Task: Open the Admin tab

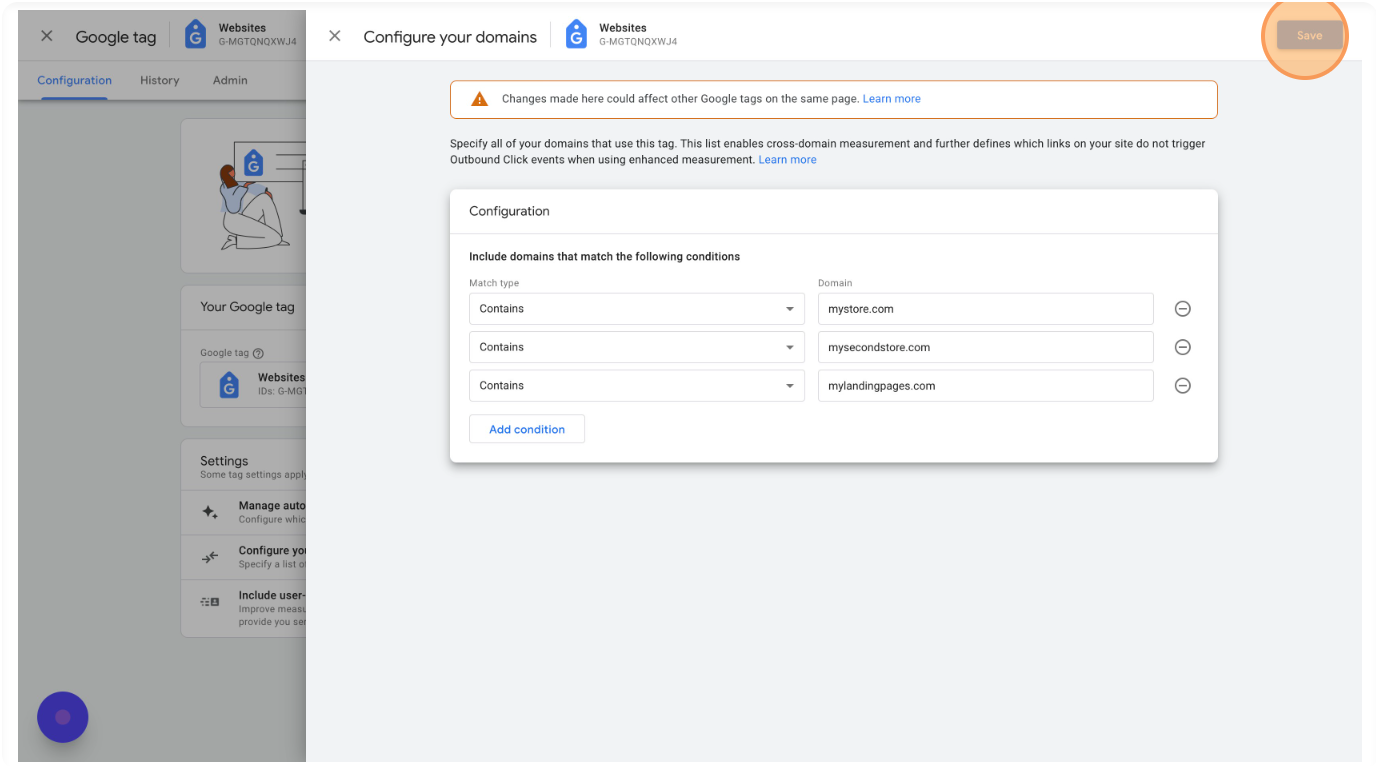Action: coord(230,80)
